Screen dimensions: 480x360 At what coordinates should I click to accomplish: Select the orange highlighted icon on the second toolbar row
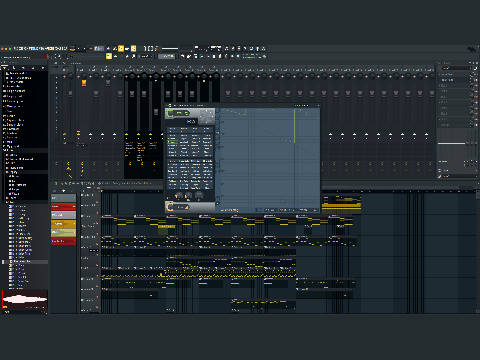(x=109, y=56)
